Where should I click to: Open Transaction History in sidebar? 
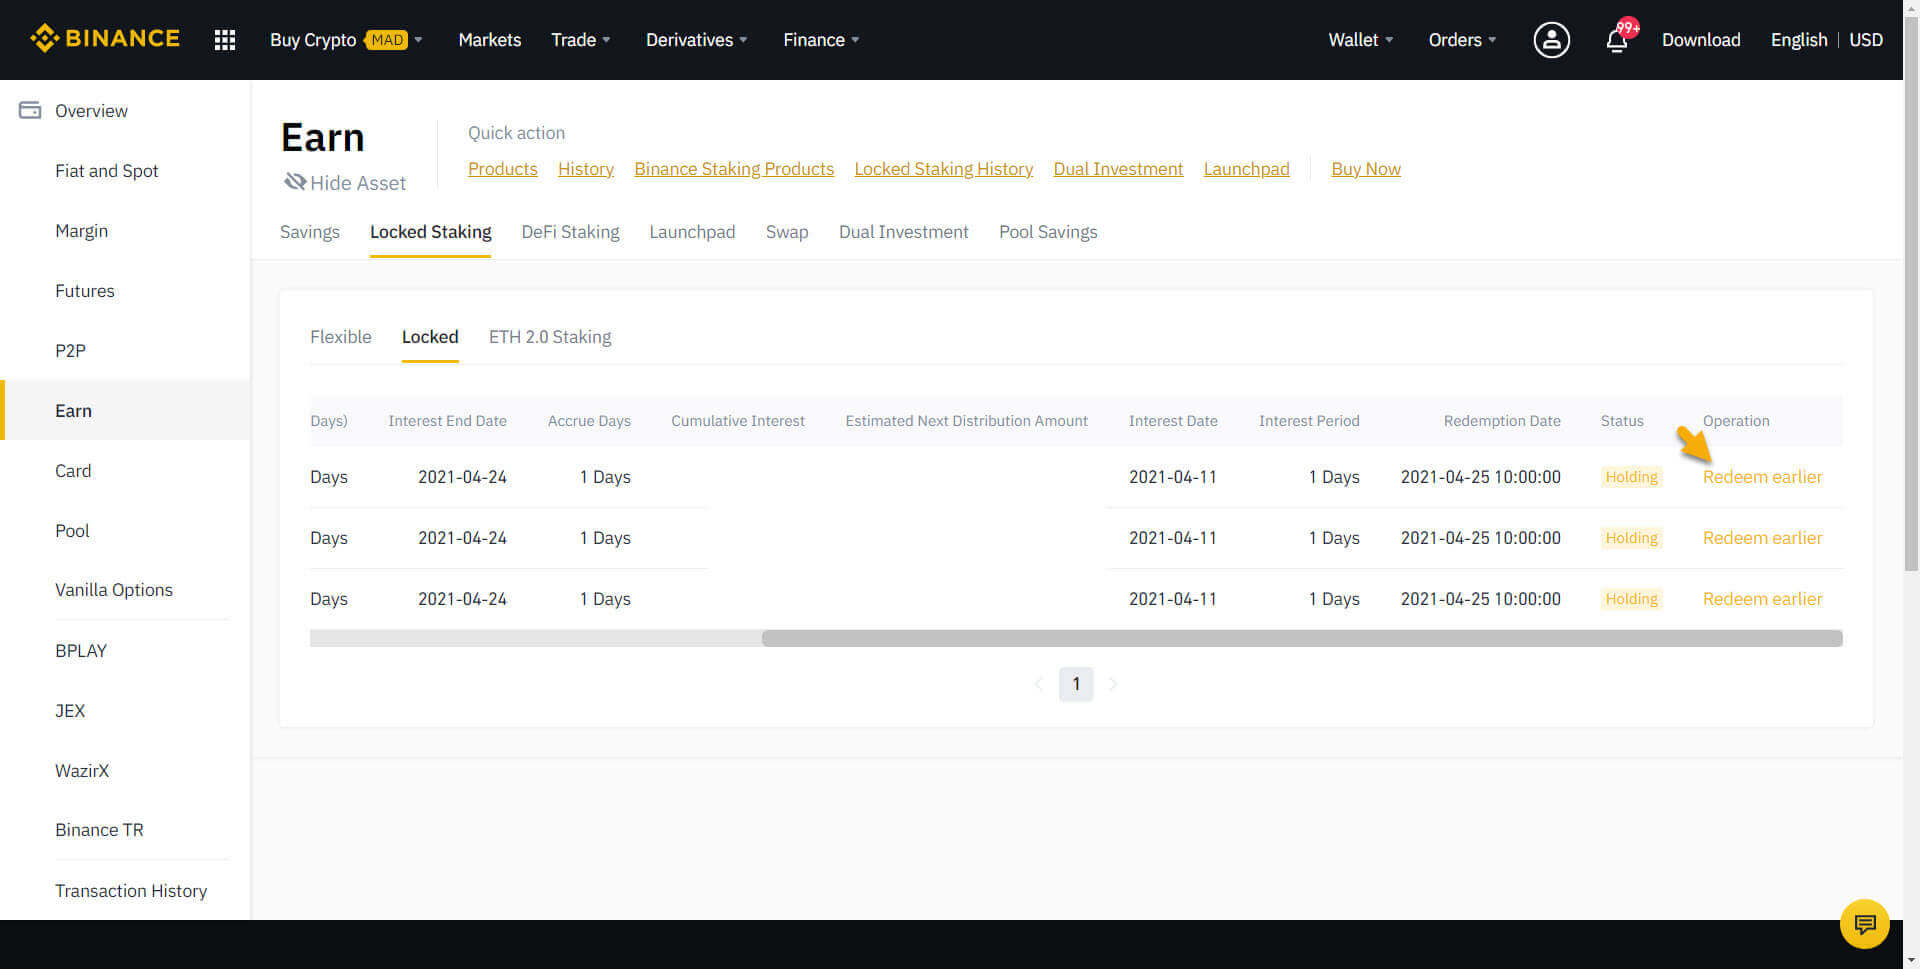131,891
